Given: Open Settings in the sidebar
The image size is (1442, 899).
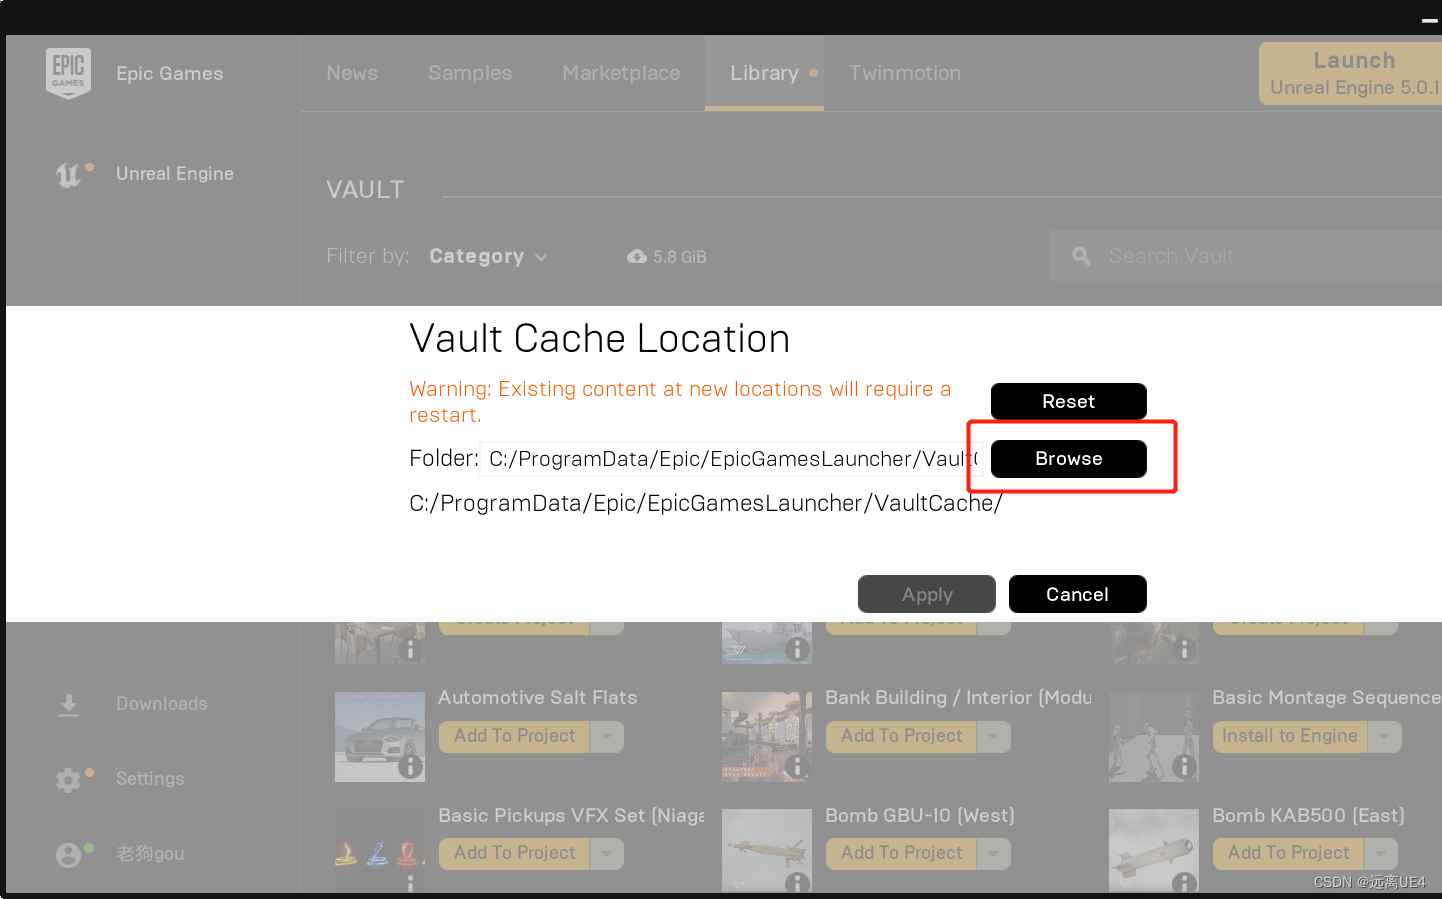Looking at the screenshot, I should 150,779.
